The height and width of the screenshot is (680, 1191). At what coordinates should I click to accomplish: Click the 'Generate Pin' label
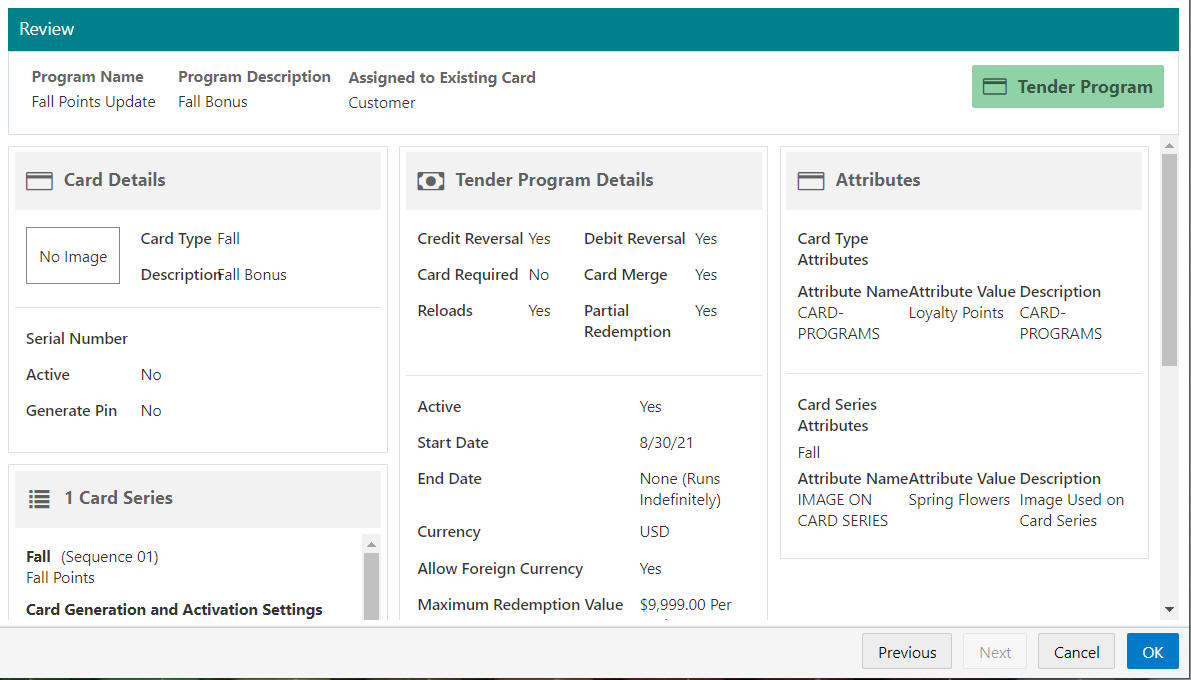71,411
